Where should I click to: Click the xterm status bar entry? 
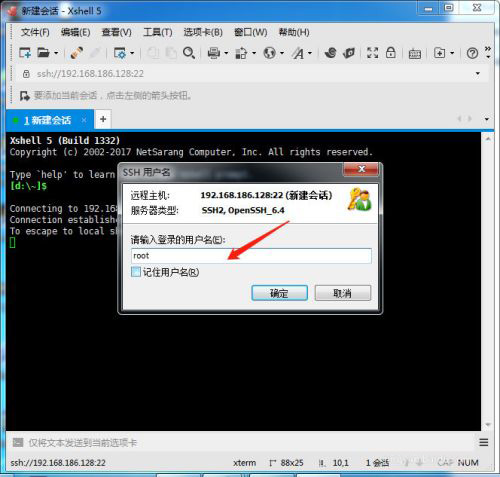[x=245, y=463]
